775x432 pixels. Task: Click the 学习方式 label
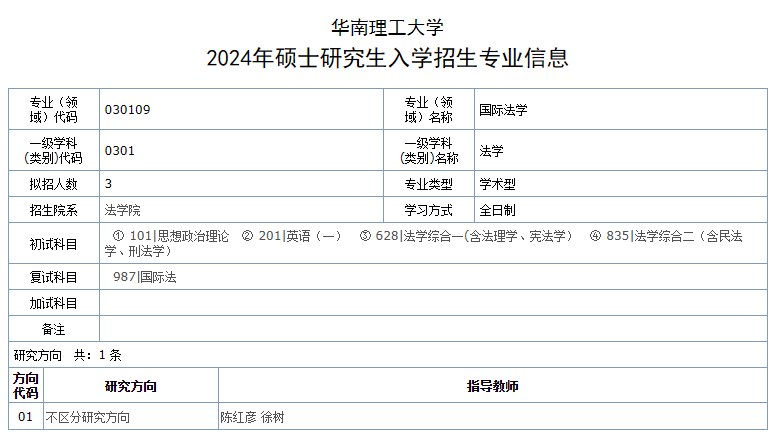(x=429, y=210)
